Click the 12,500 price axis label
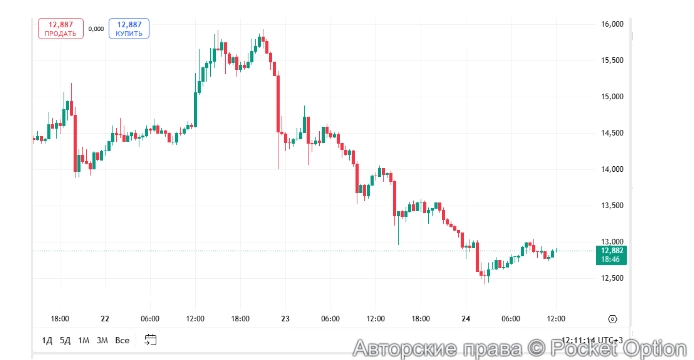The height and width of the screenshot is (360, 694). tap(612, 278)
